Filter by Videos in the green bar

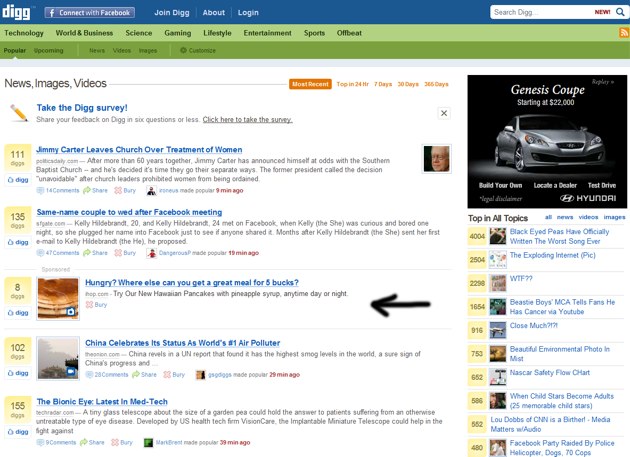coord(122,50)
